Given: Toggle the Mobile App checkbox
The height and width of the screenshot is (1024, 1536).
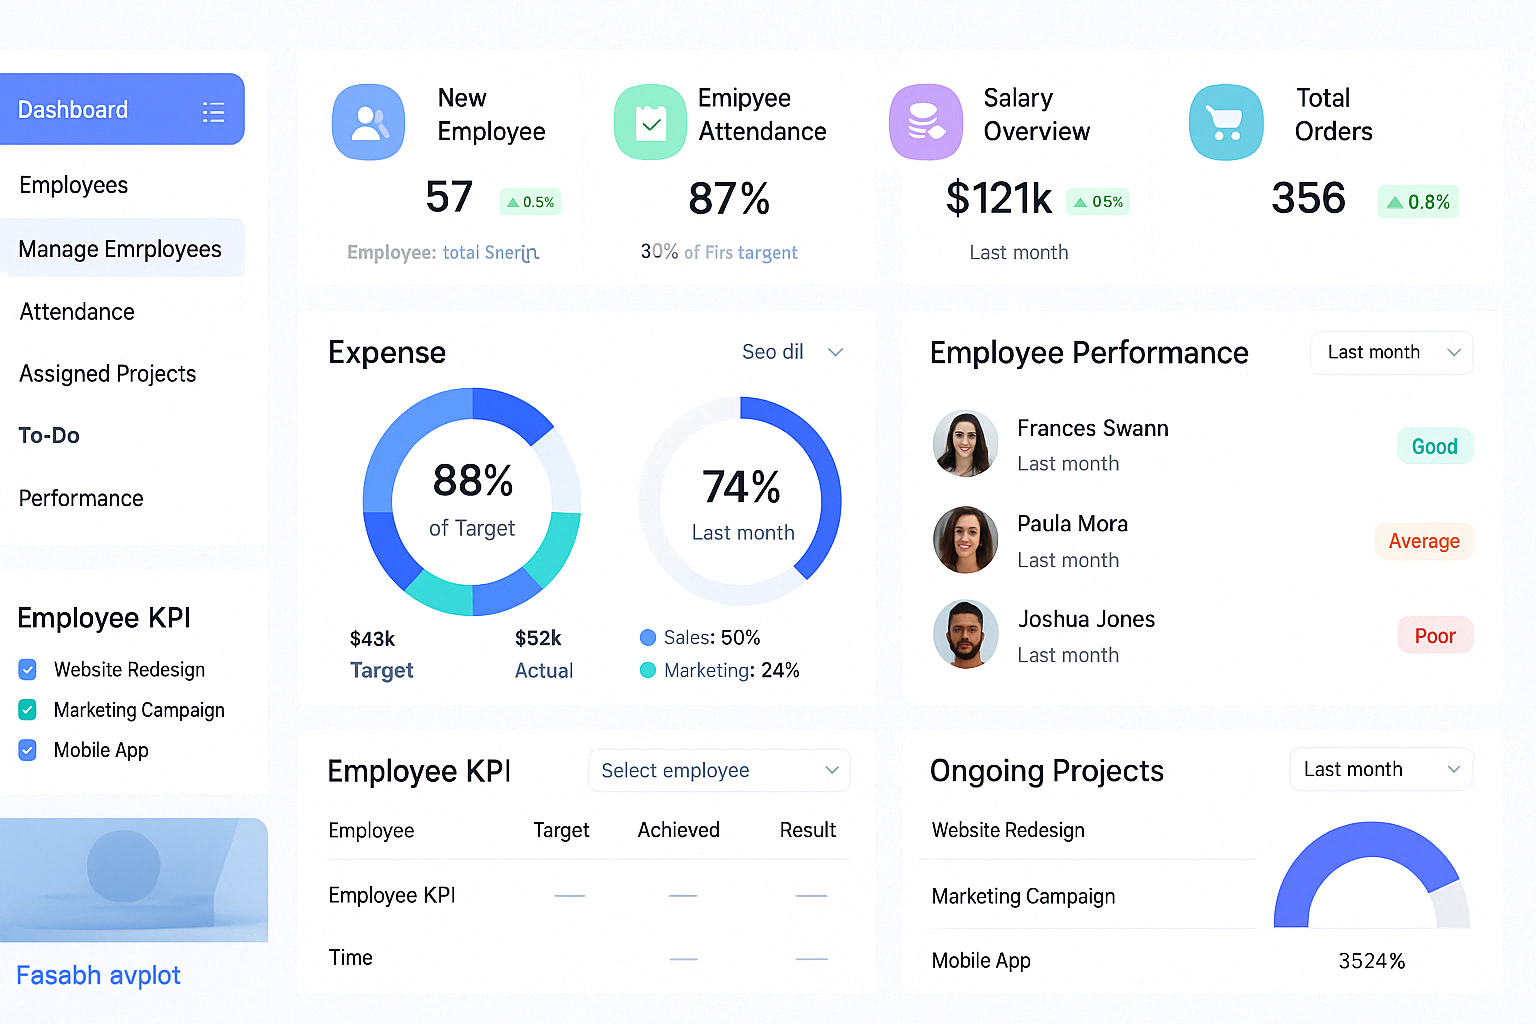Looking at the screenshot, I should click(28, 750).
